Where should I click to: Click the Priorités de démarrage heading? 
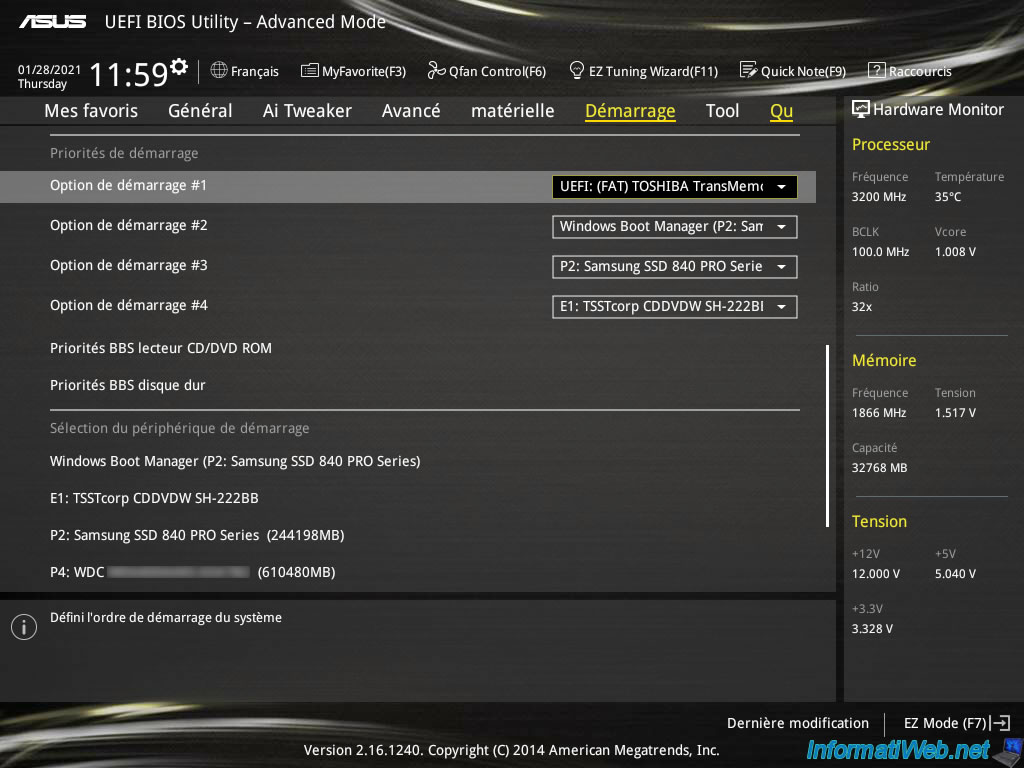coord(124,153)
